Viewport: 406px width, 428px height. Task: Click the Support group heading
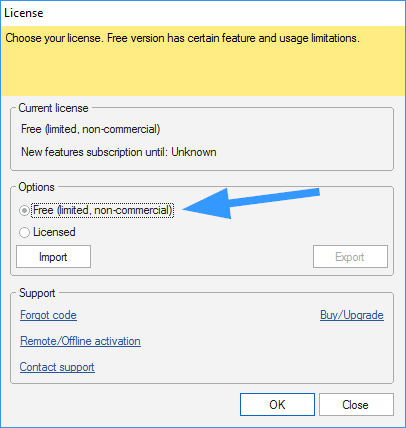37,293
